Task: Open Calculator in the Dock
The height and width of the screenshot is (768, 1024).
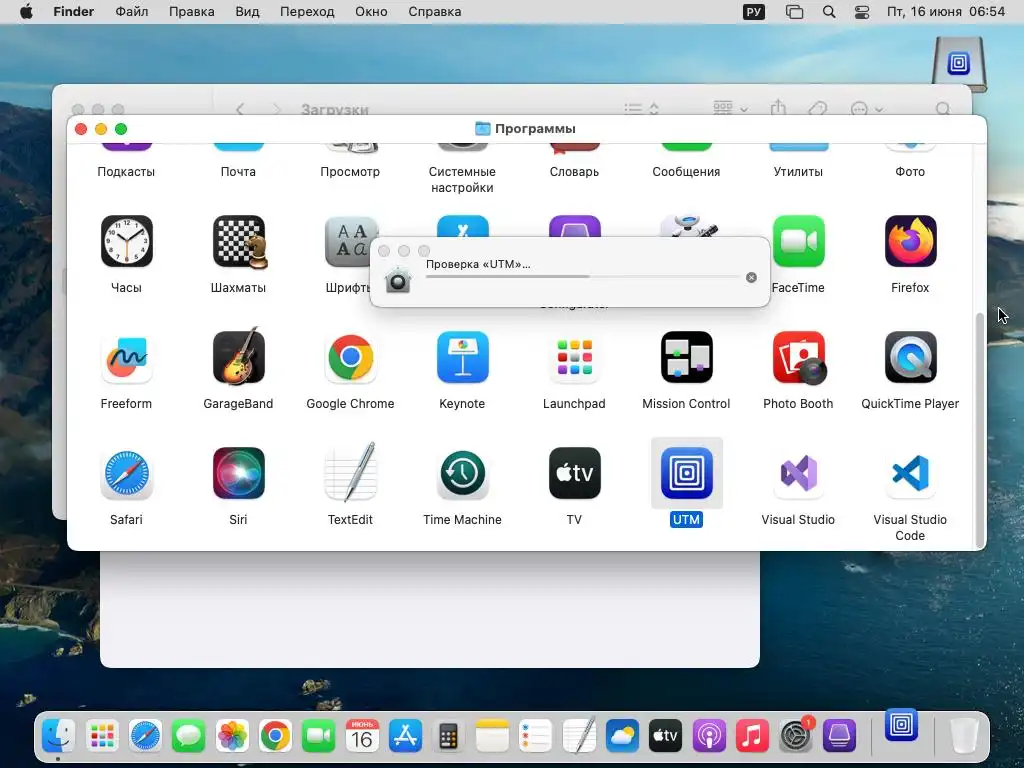Action: (x=449, y=736)
